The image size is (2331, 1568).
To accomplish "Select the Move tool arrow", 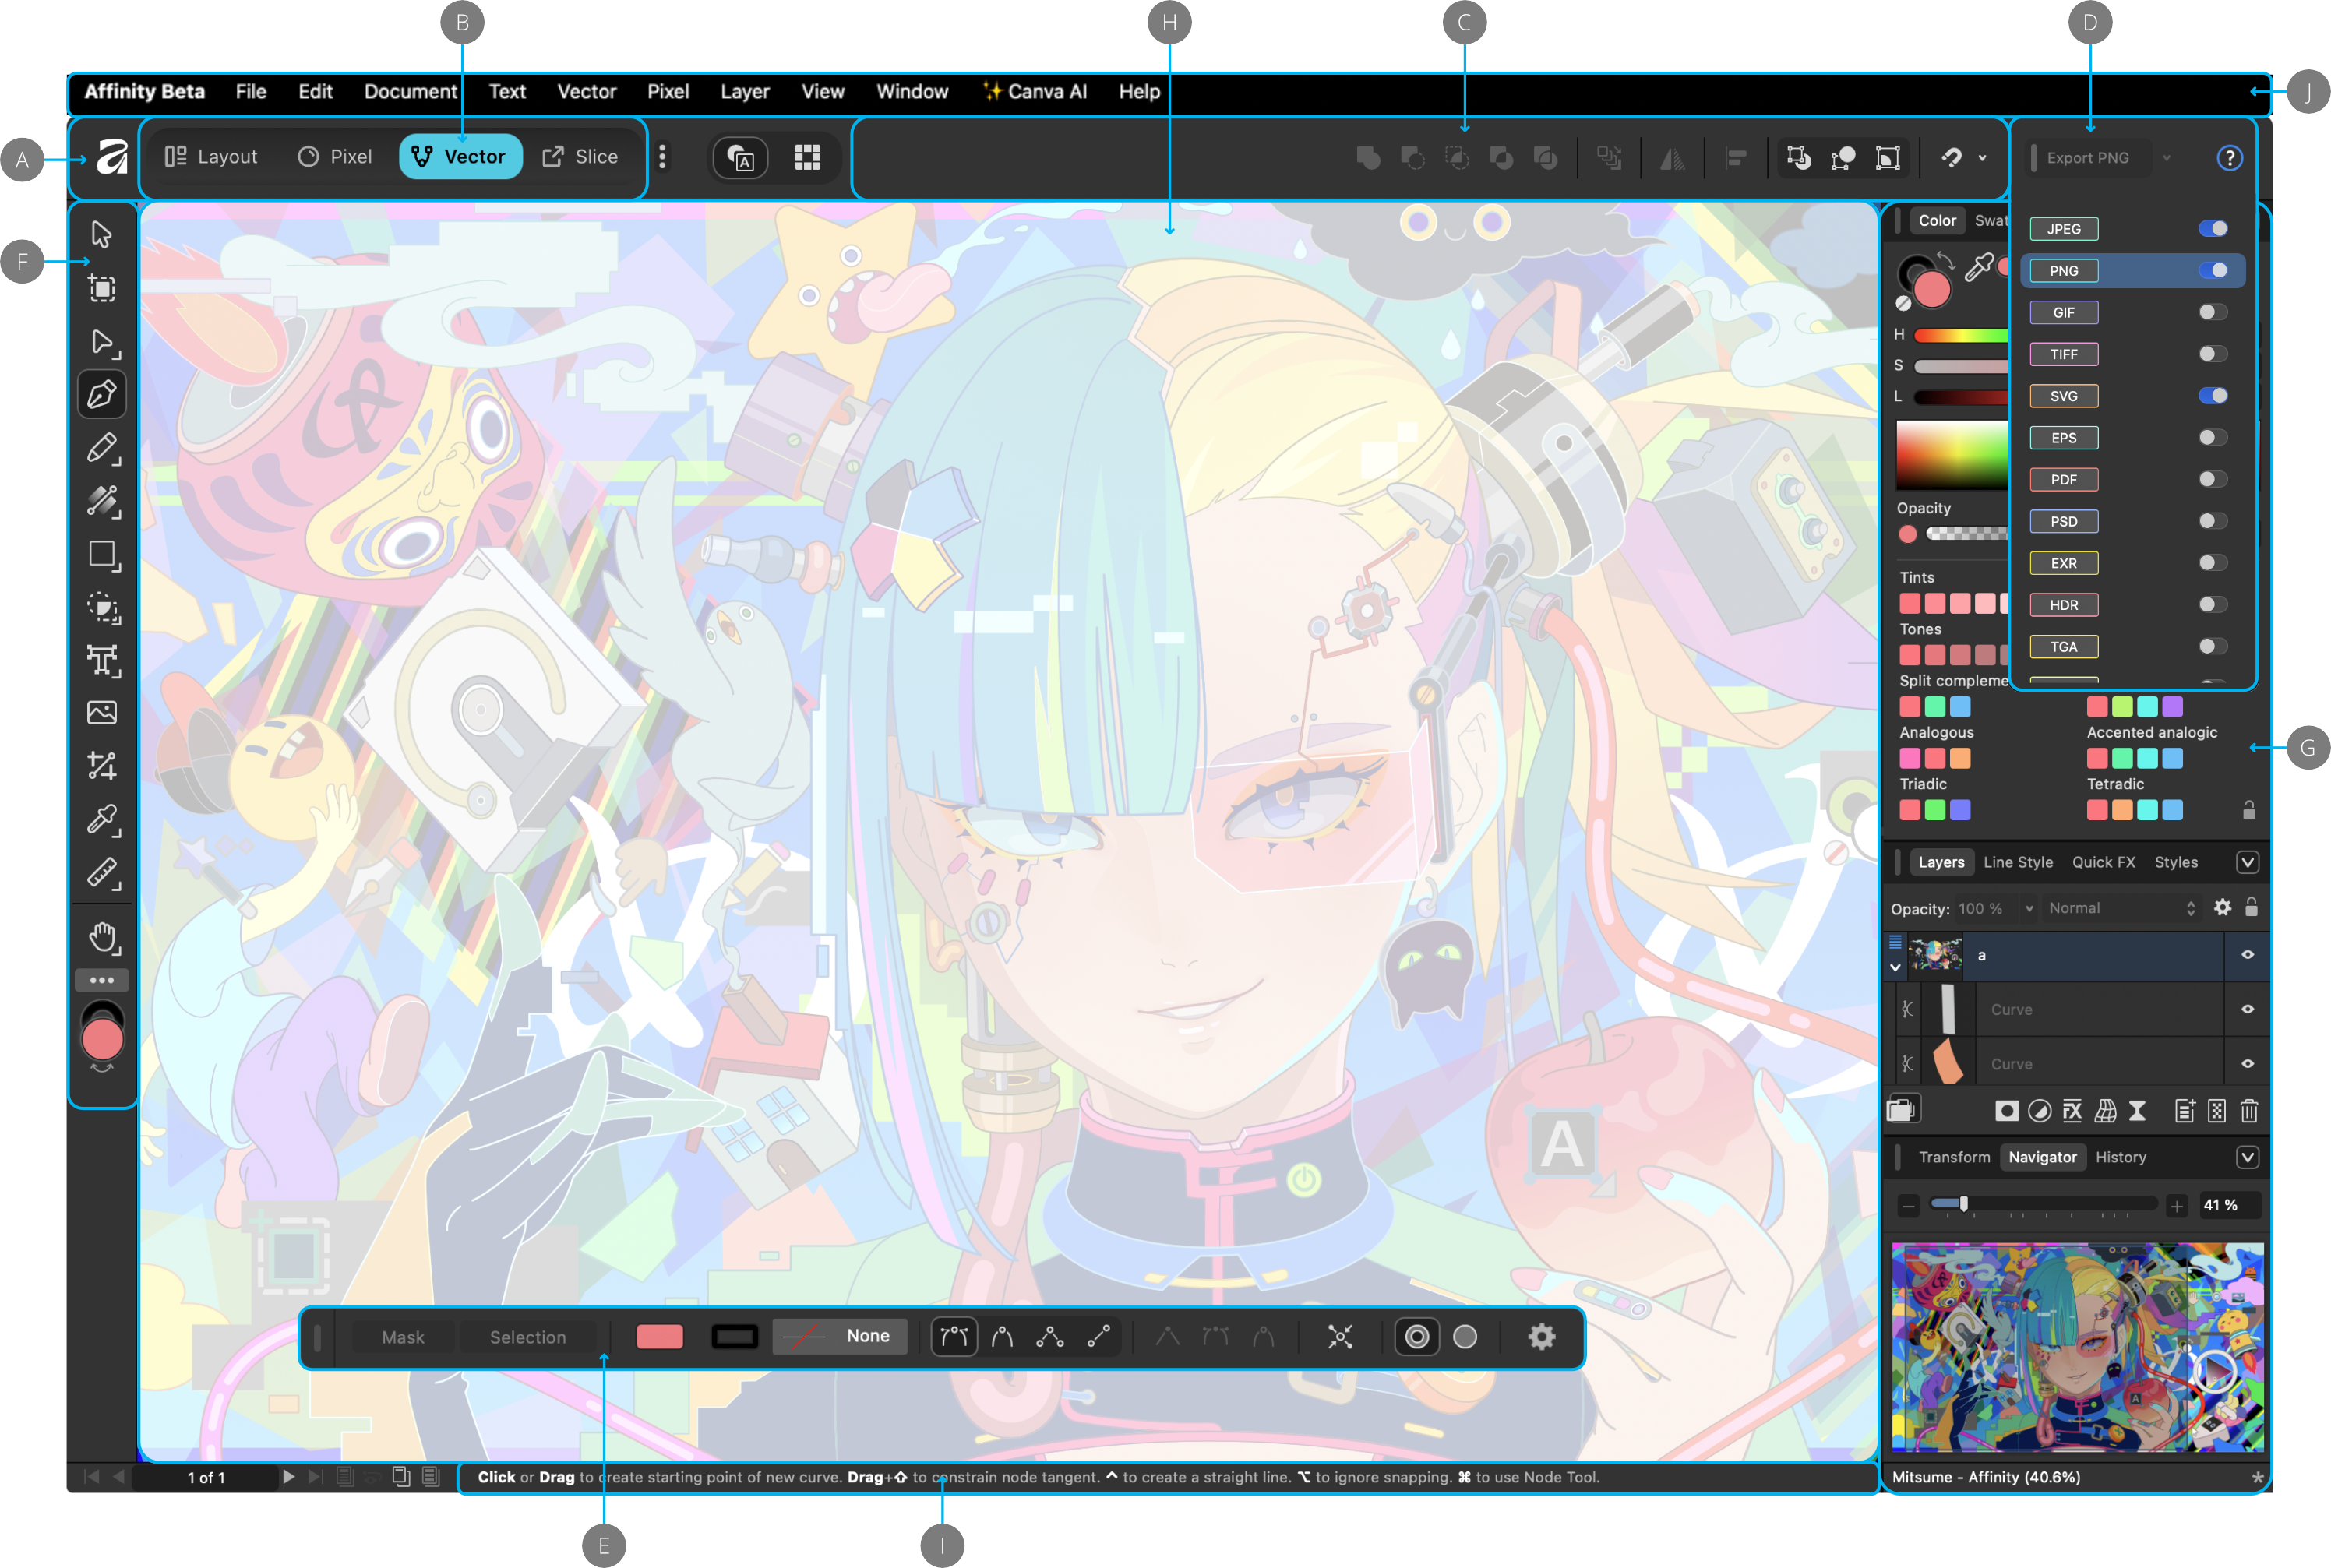I will pos(102,234).
